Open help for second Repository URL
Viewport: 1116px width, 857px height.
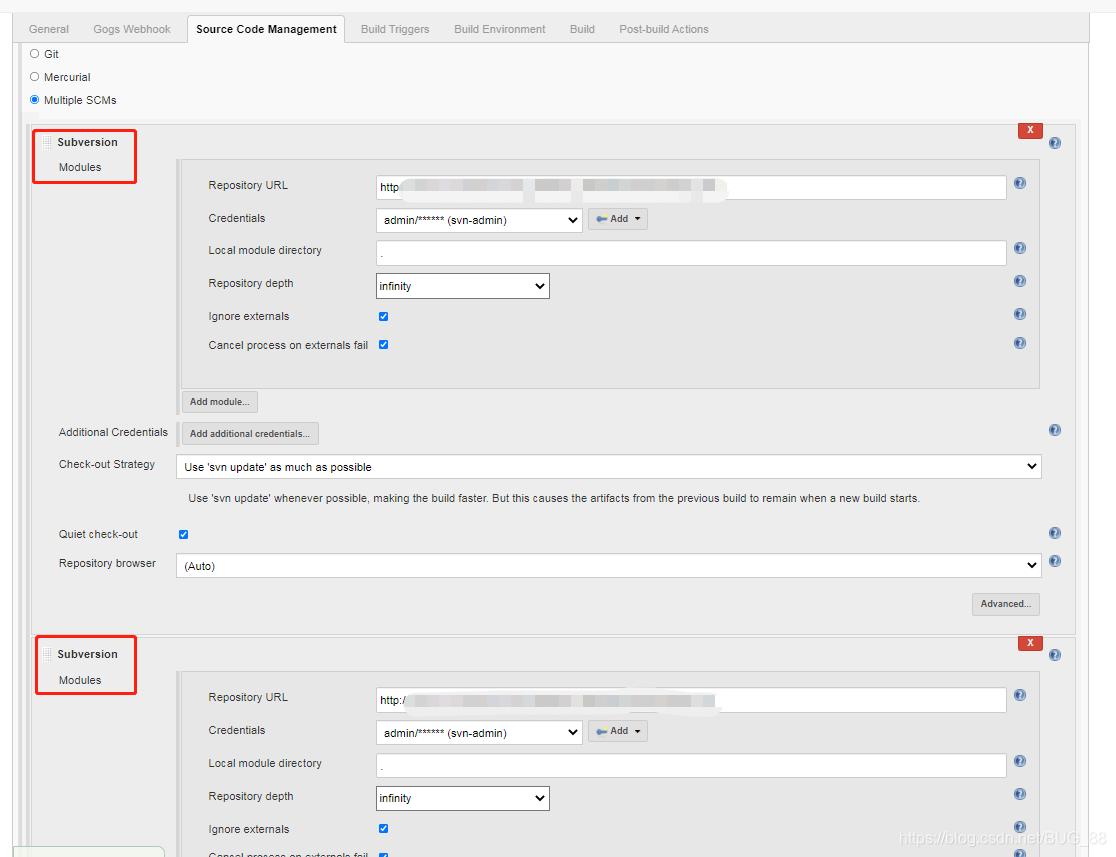(1020, 695)
